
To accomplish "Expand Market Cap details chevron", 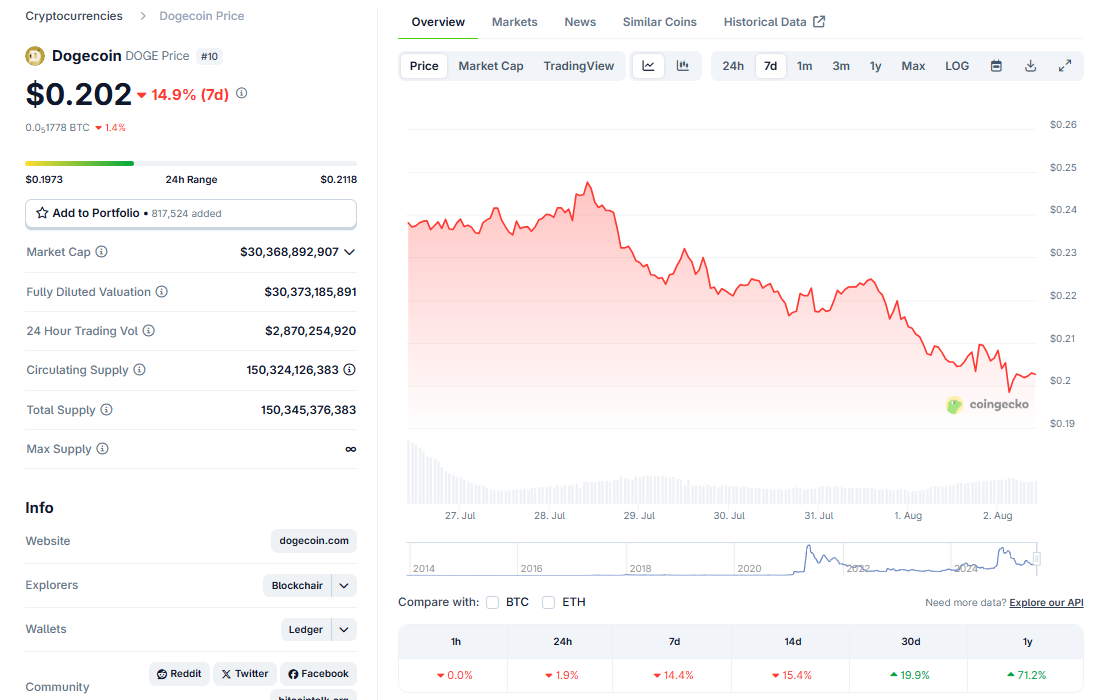I will (x=349, y=252).
